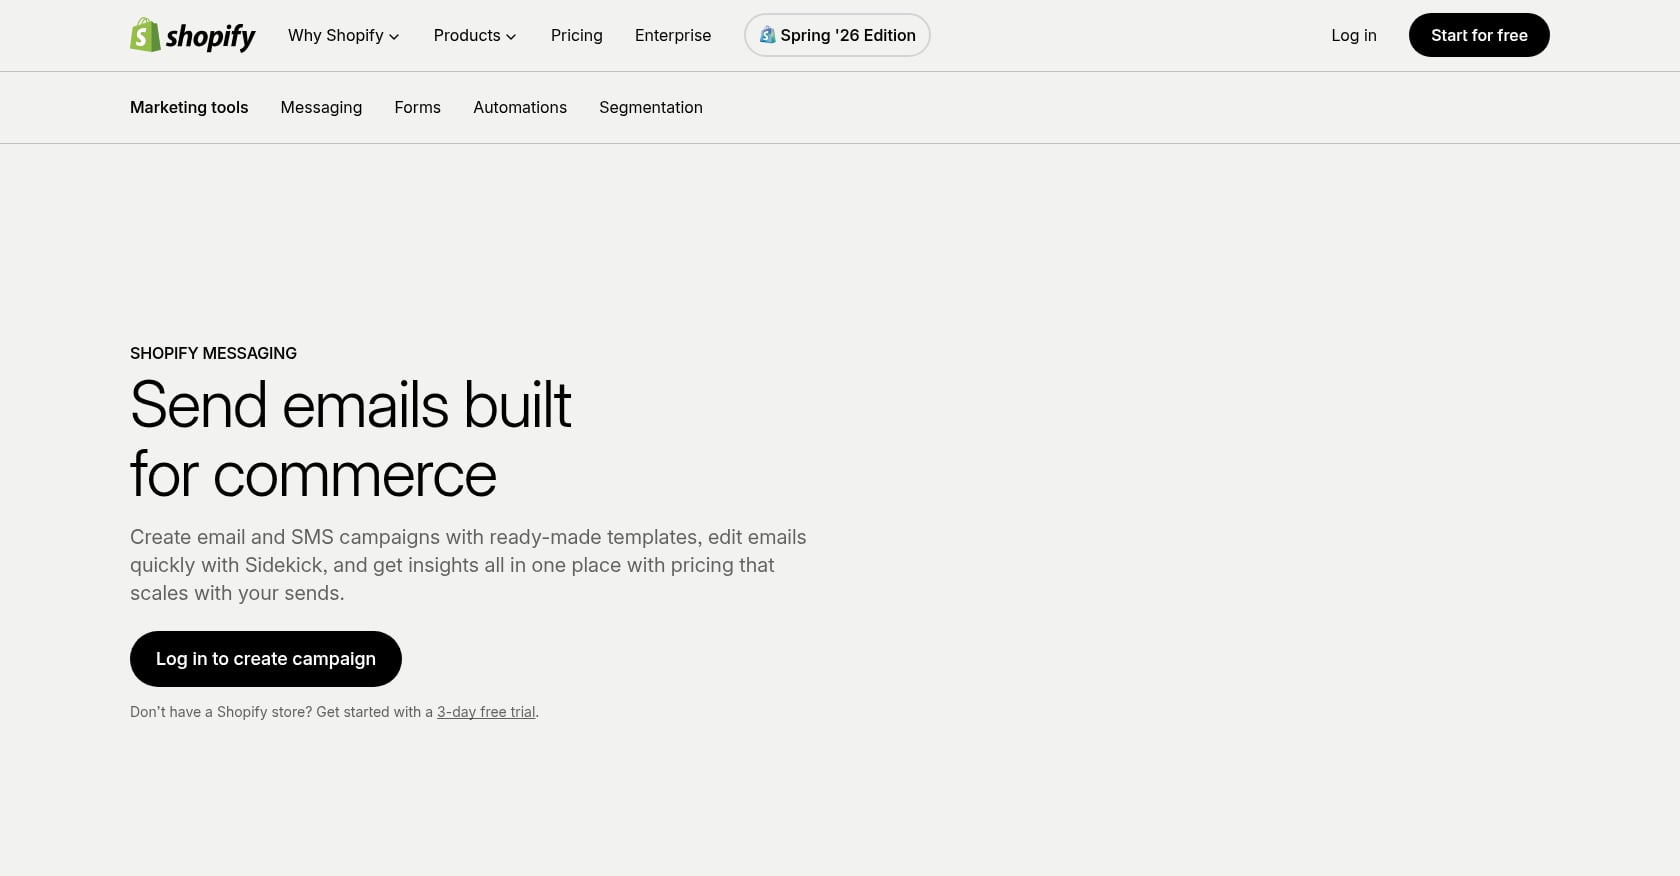
Task: Click the Log in link
Action: tap(1354, 35)
